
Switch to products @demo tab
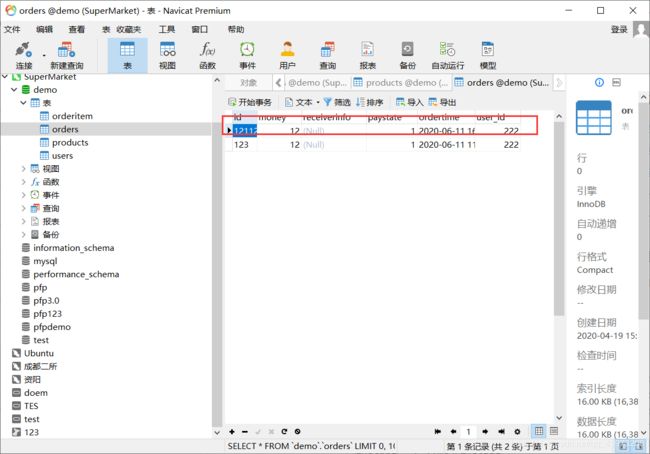coord(401,83)
